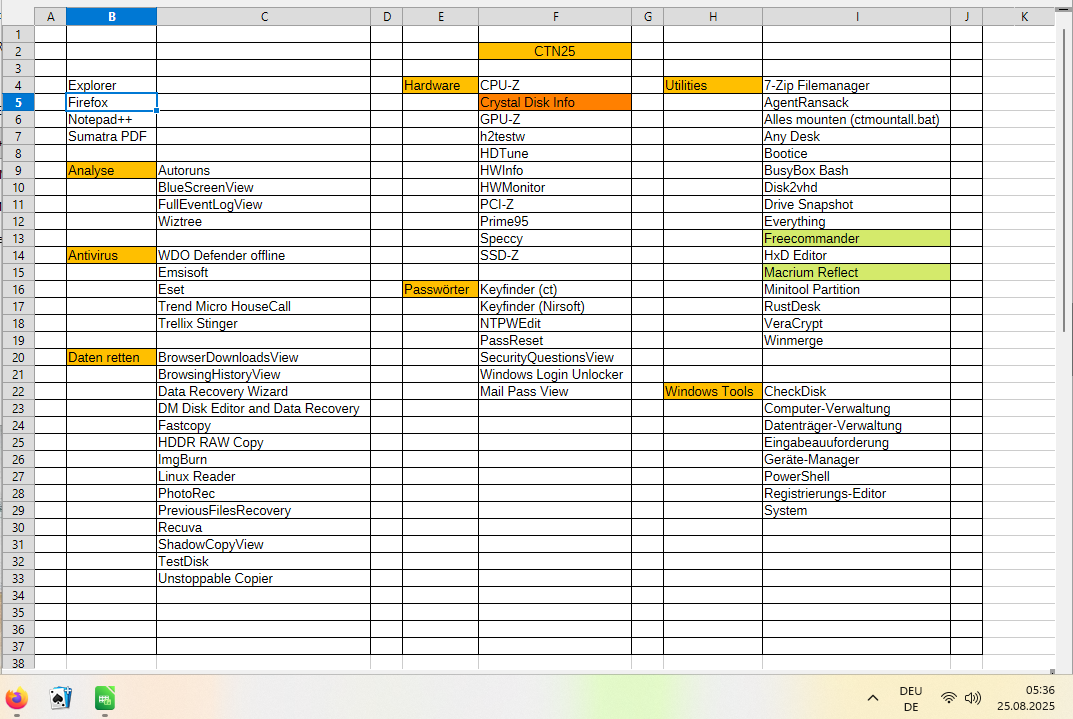Image resolution: width=1073 pixels, height=719 pixels.
Task: Select the Drive Snapshot cell
Action: tap(857, 205)
